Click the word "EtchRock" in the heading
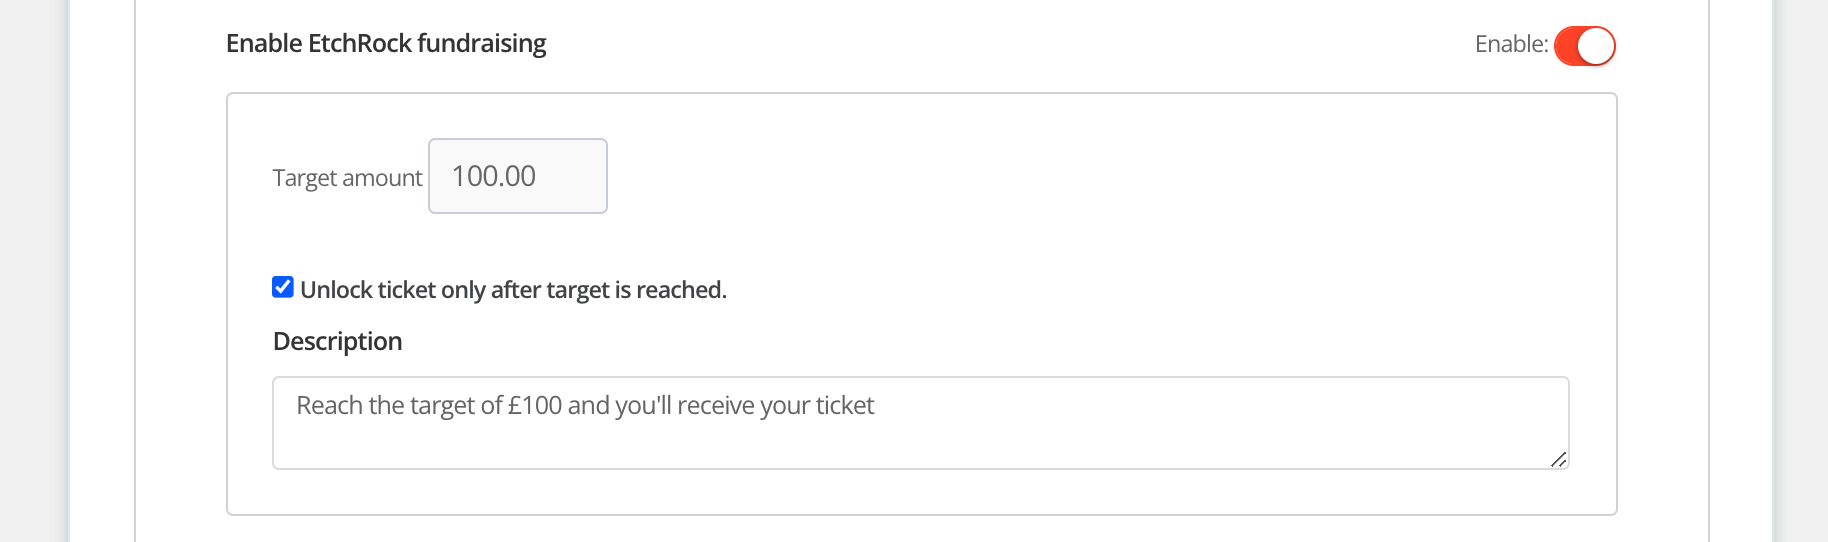This screenshot has height=542, width=1828. 360,44
